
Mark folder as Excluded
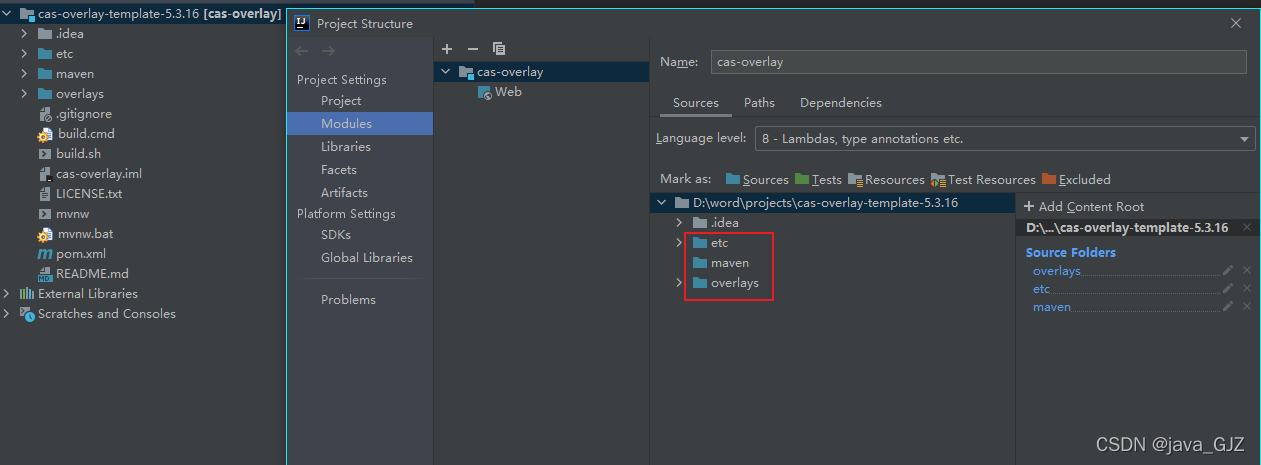[1076, 180]
